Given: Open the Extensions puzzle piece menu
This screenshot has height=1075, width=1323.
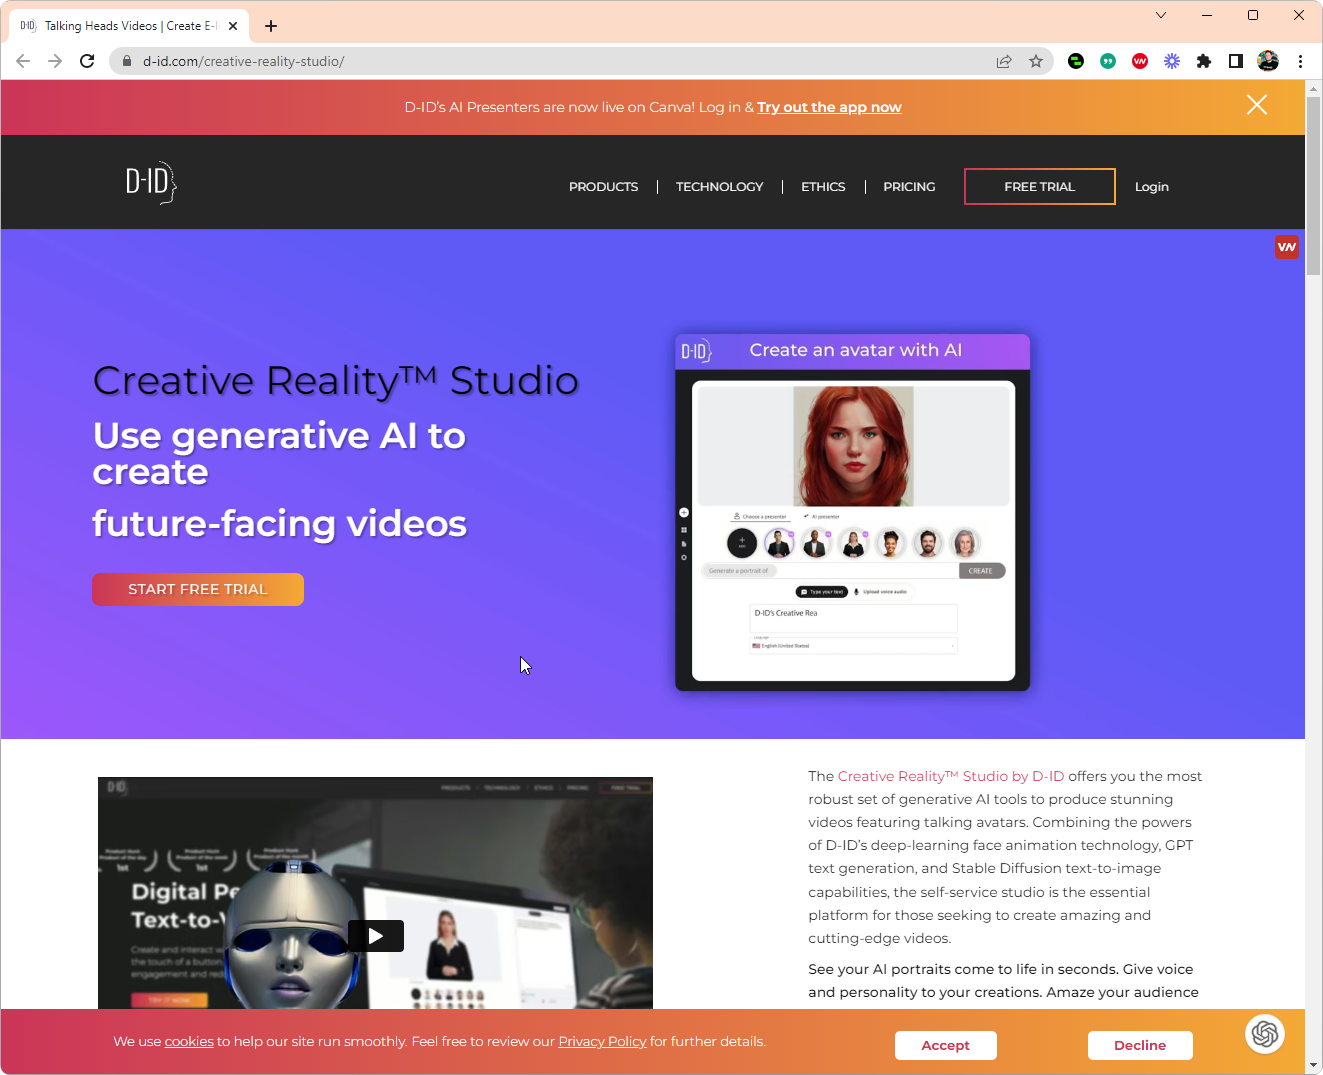Looking at the screenshot, I should pos(1204,61).
